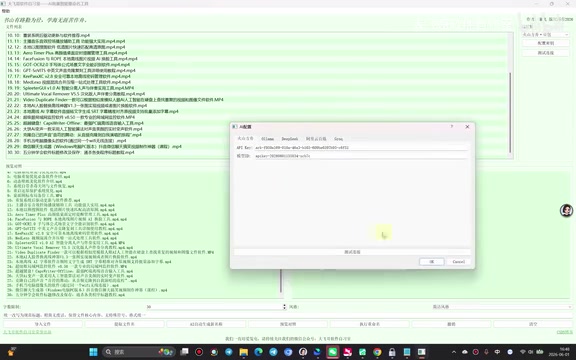Open Google Chrome from the taskbar

[377, 352]
